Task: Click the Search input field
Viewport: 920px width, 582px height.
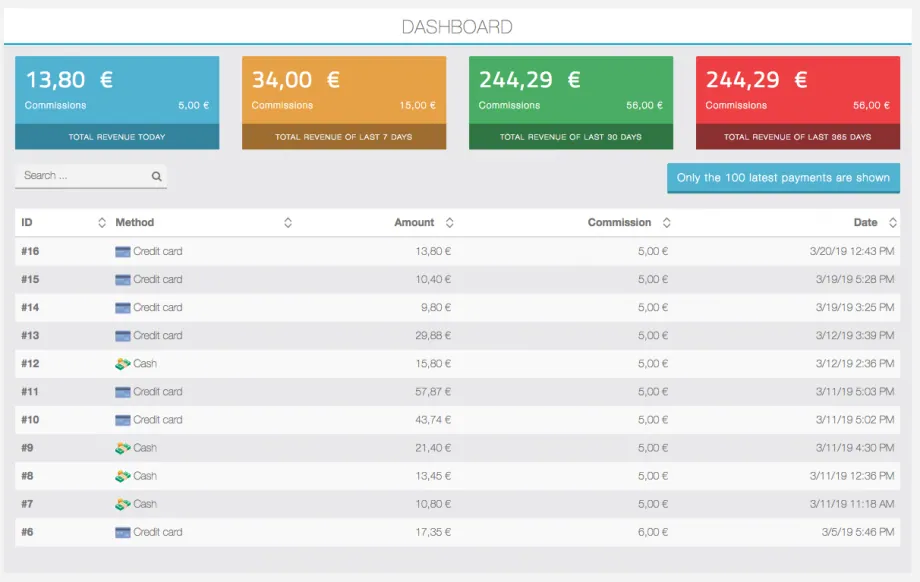Action: tap(91, 176)
